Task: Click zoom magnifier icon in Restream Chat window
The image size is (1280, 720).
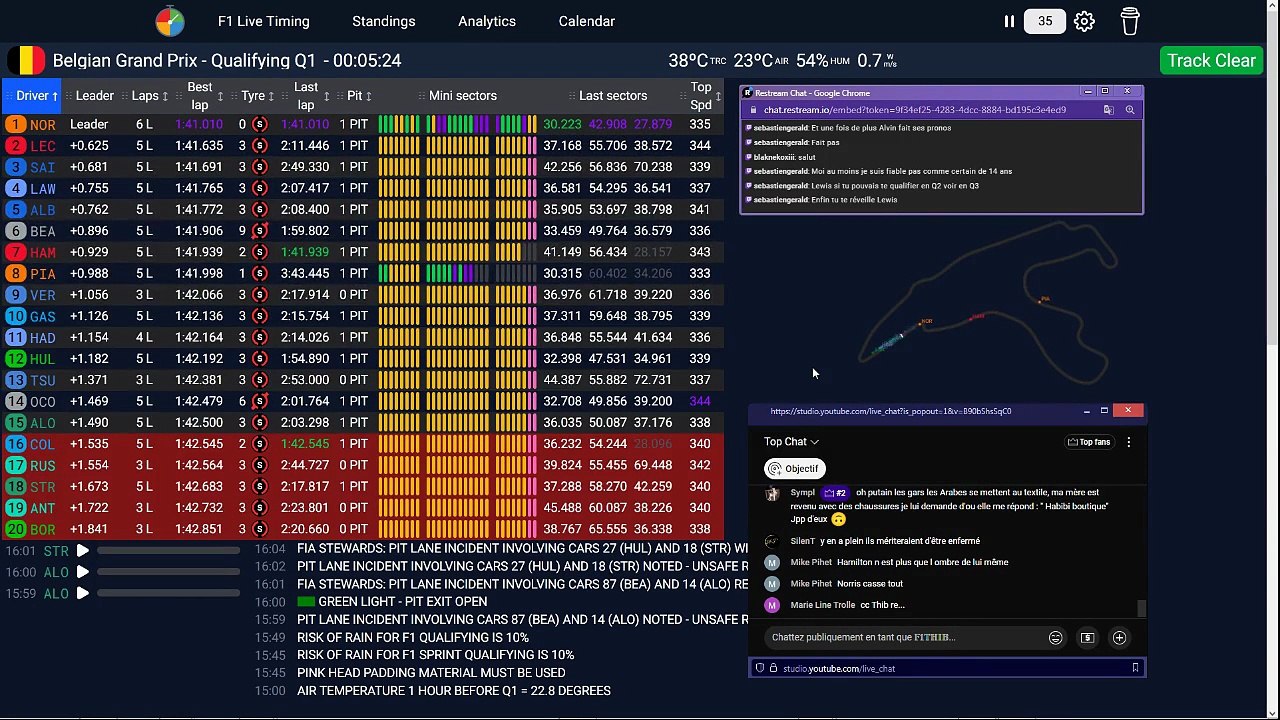Action: tap(1130, 110)
